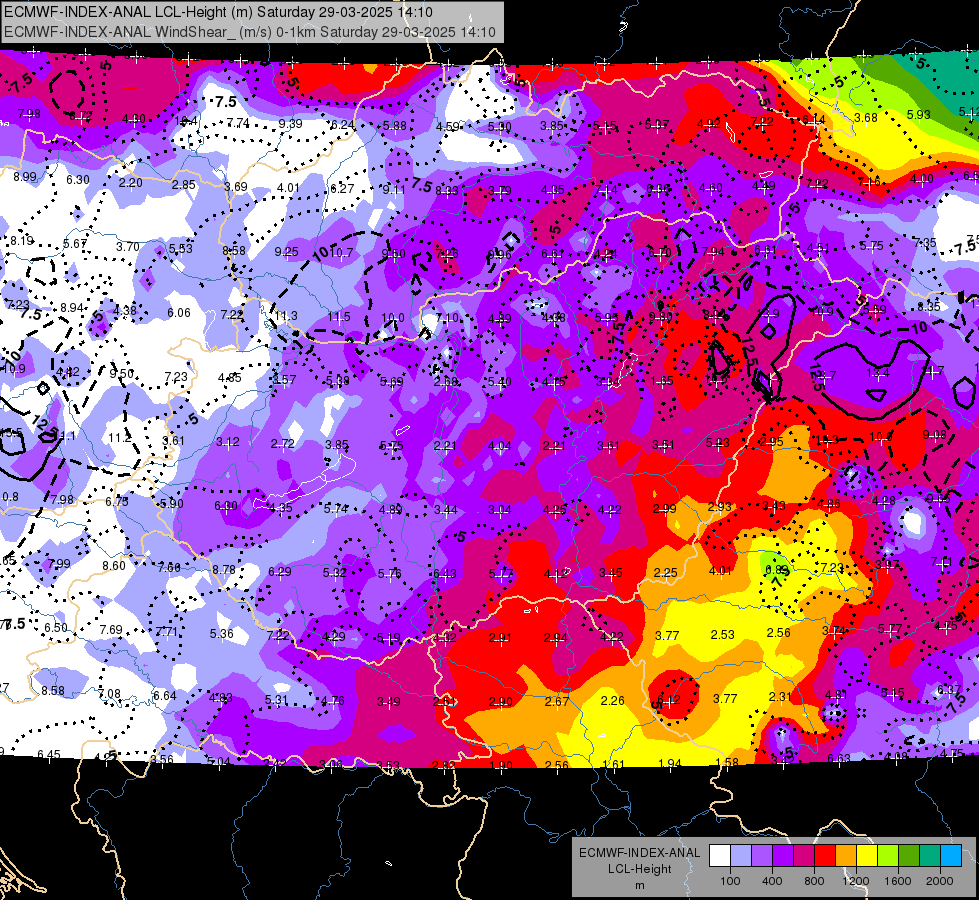Screen dimensions: 979x900
Task: Click the '800' legend scale label
Action: pos(814,881)
